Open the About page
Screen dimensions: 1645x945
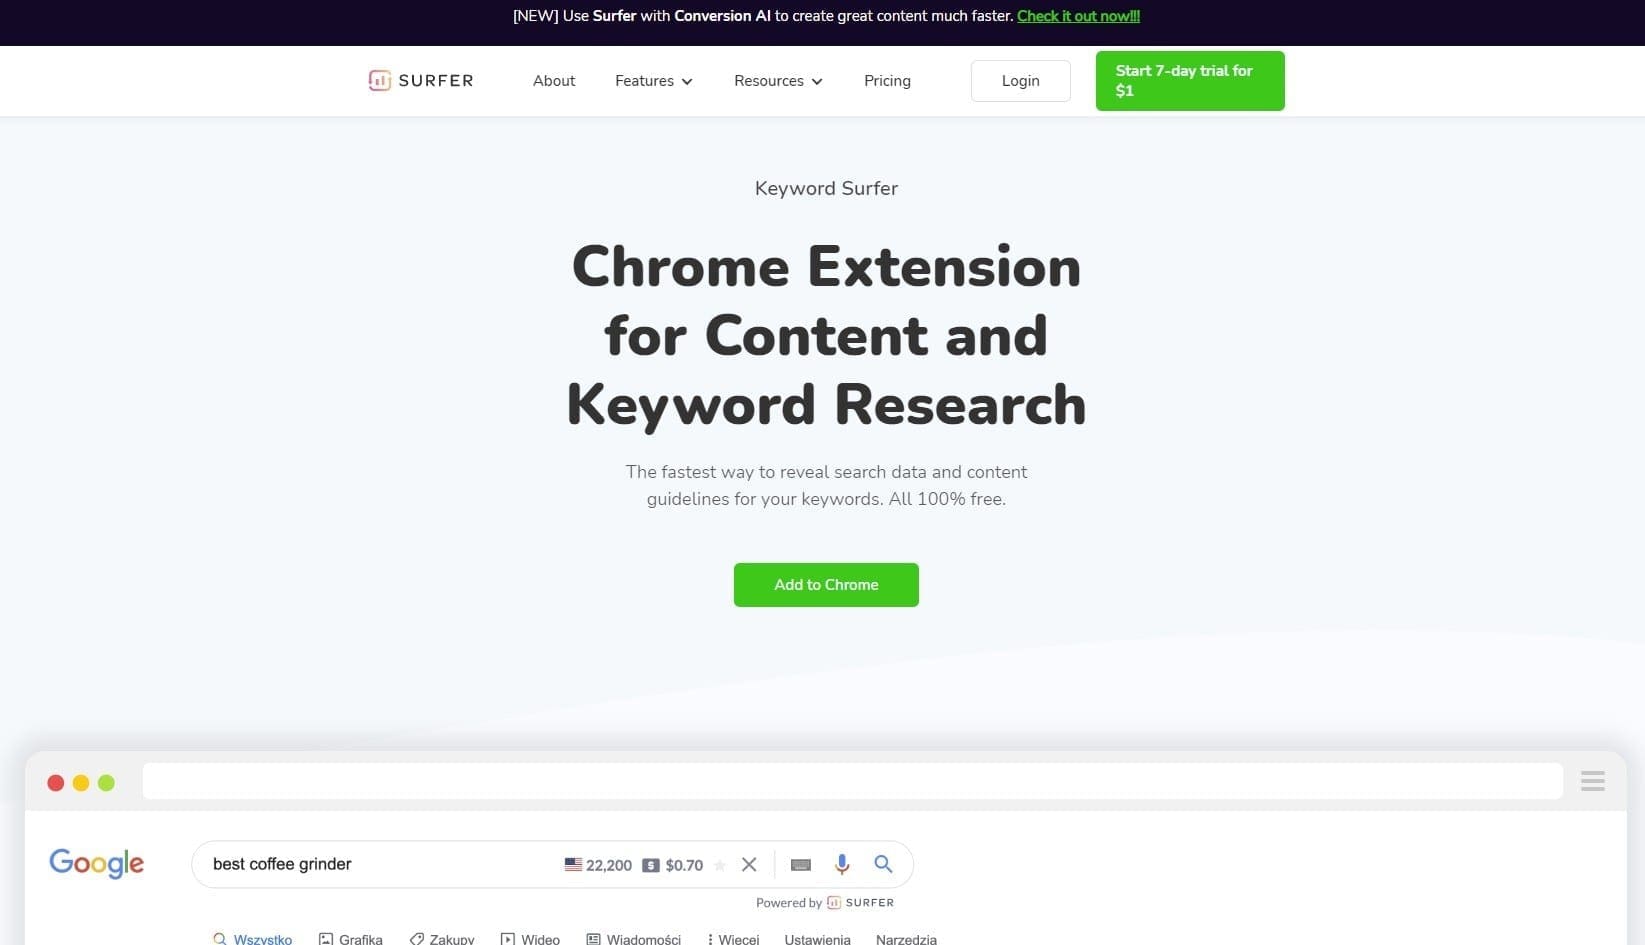click(554, 81)
